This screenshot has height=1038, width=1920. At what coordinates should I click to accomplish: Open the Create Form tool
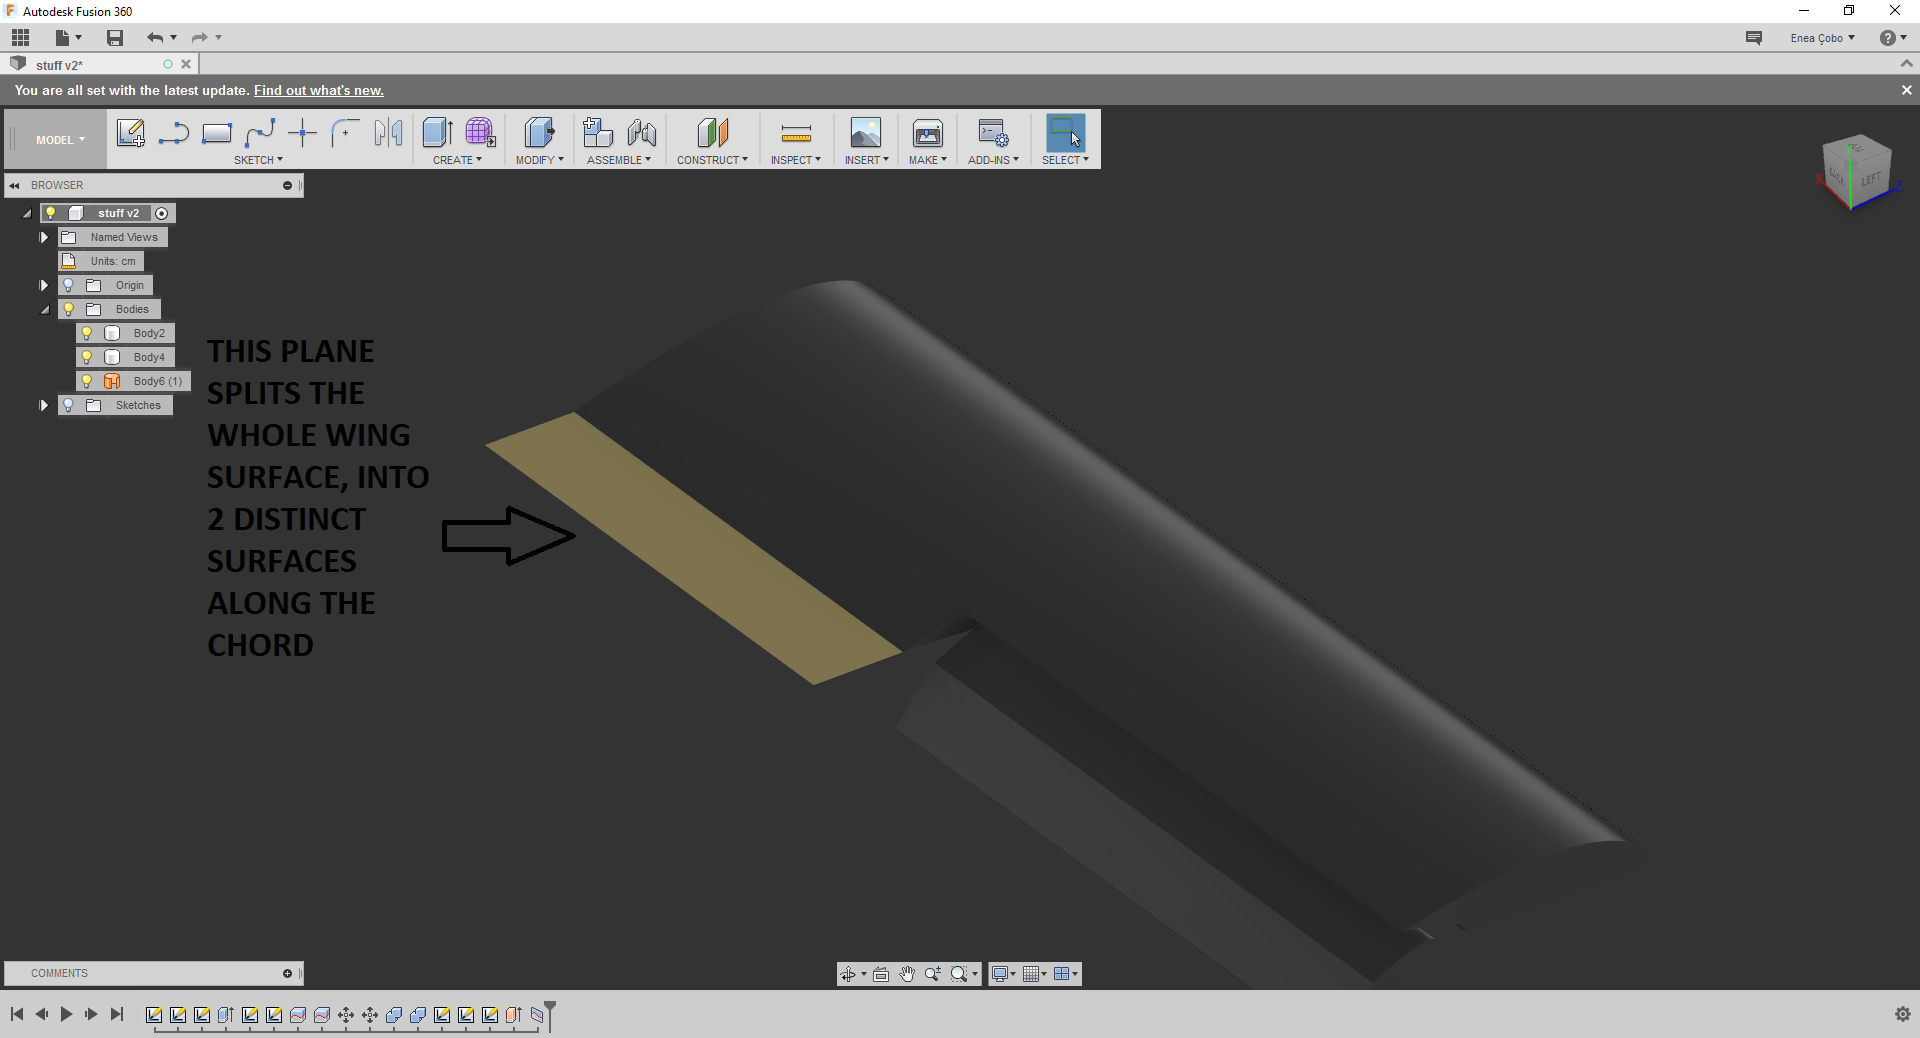pyautogui.click(x=480, y=132)
